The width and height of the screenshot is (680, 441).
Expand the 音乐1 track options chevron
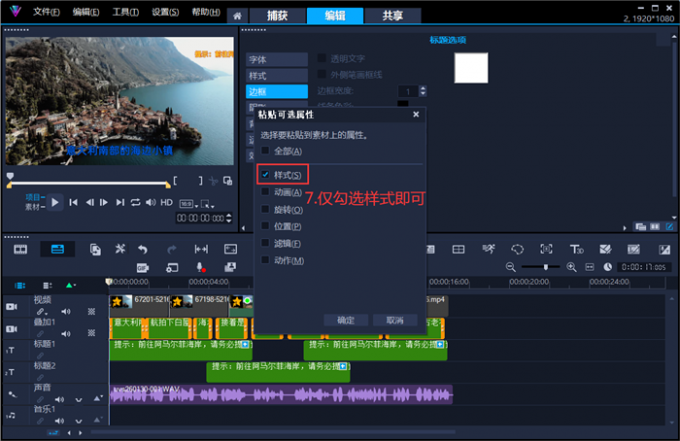click(x=78, y=421)
